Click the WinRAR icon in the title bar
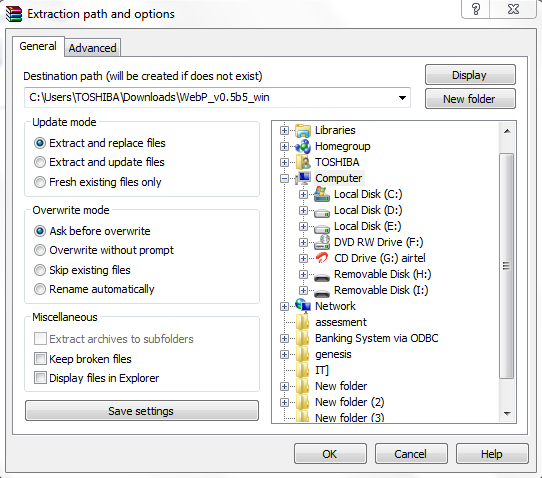542x478 pixels. pos(14,14)
